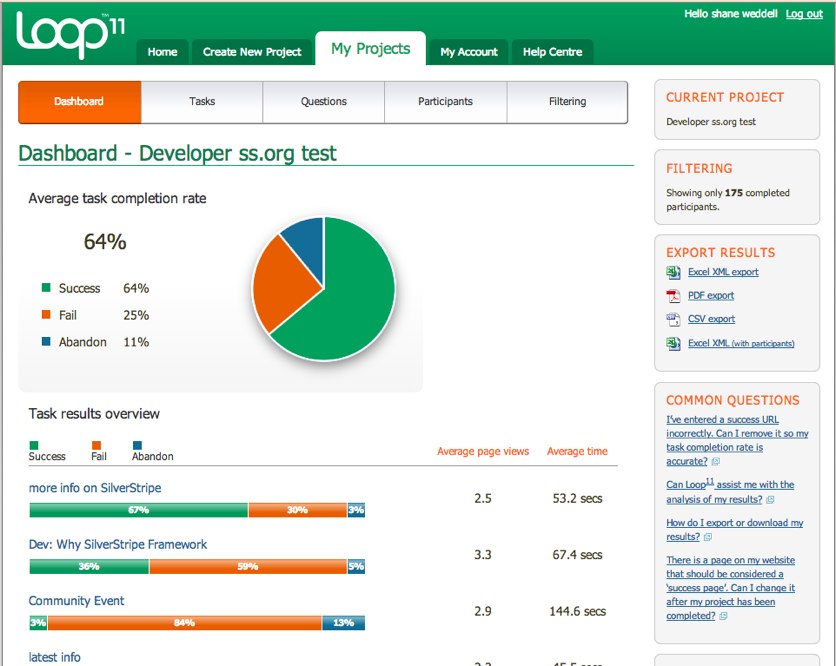Go to Create New Project
This screenshot has height=666, width=836.
point(252,52)
